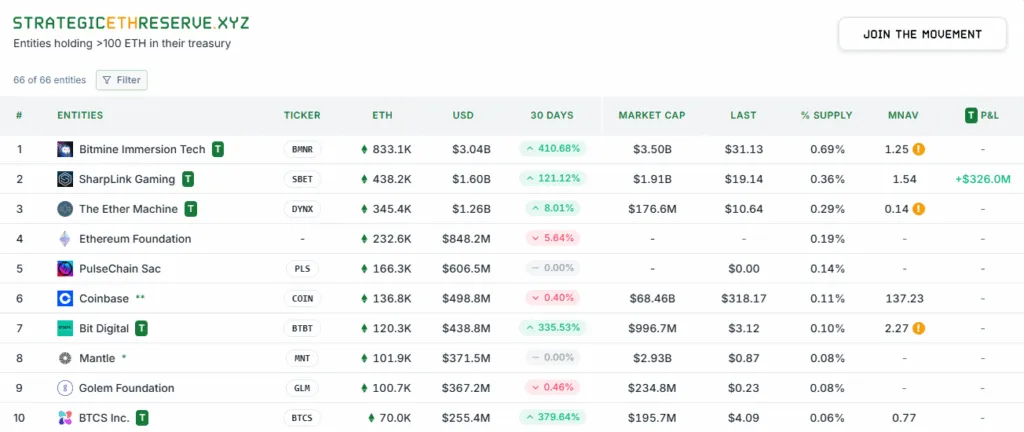Click the BTBT ticker pill

click(x=302, y=328)
